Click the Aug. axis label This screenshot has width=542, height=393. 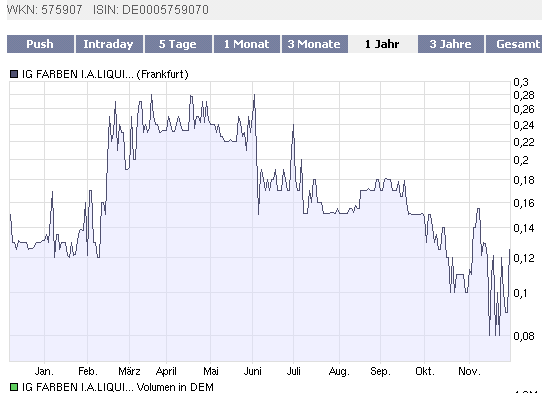339,372
